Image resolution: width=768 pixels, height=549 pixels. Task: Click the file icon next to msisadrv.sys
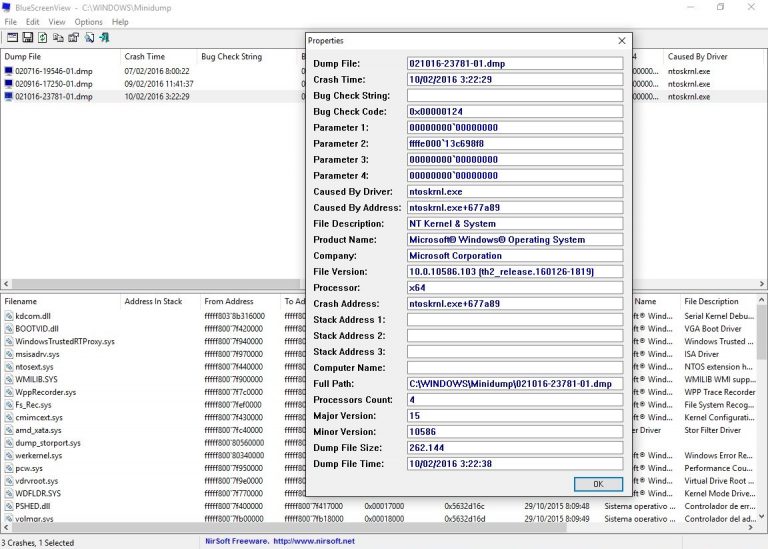9,354
